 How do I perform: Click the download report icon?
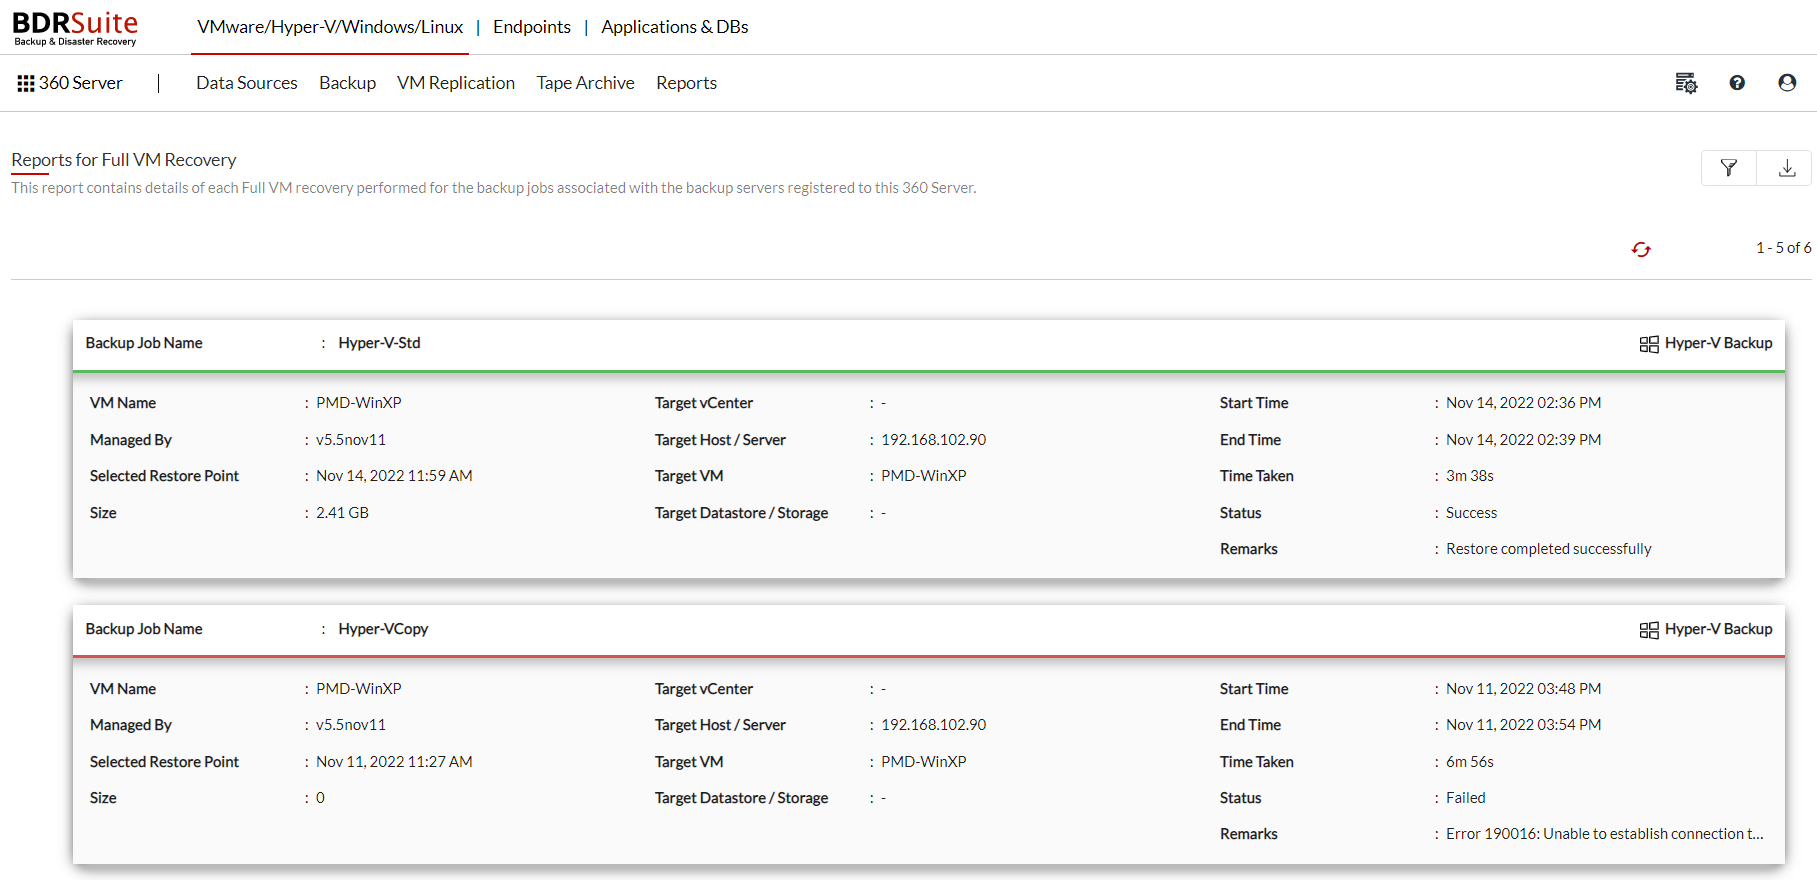pos(1786,168)
